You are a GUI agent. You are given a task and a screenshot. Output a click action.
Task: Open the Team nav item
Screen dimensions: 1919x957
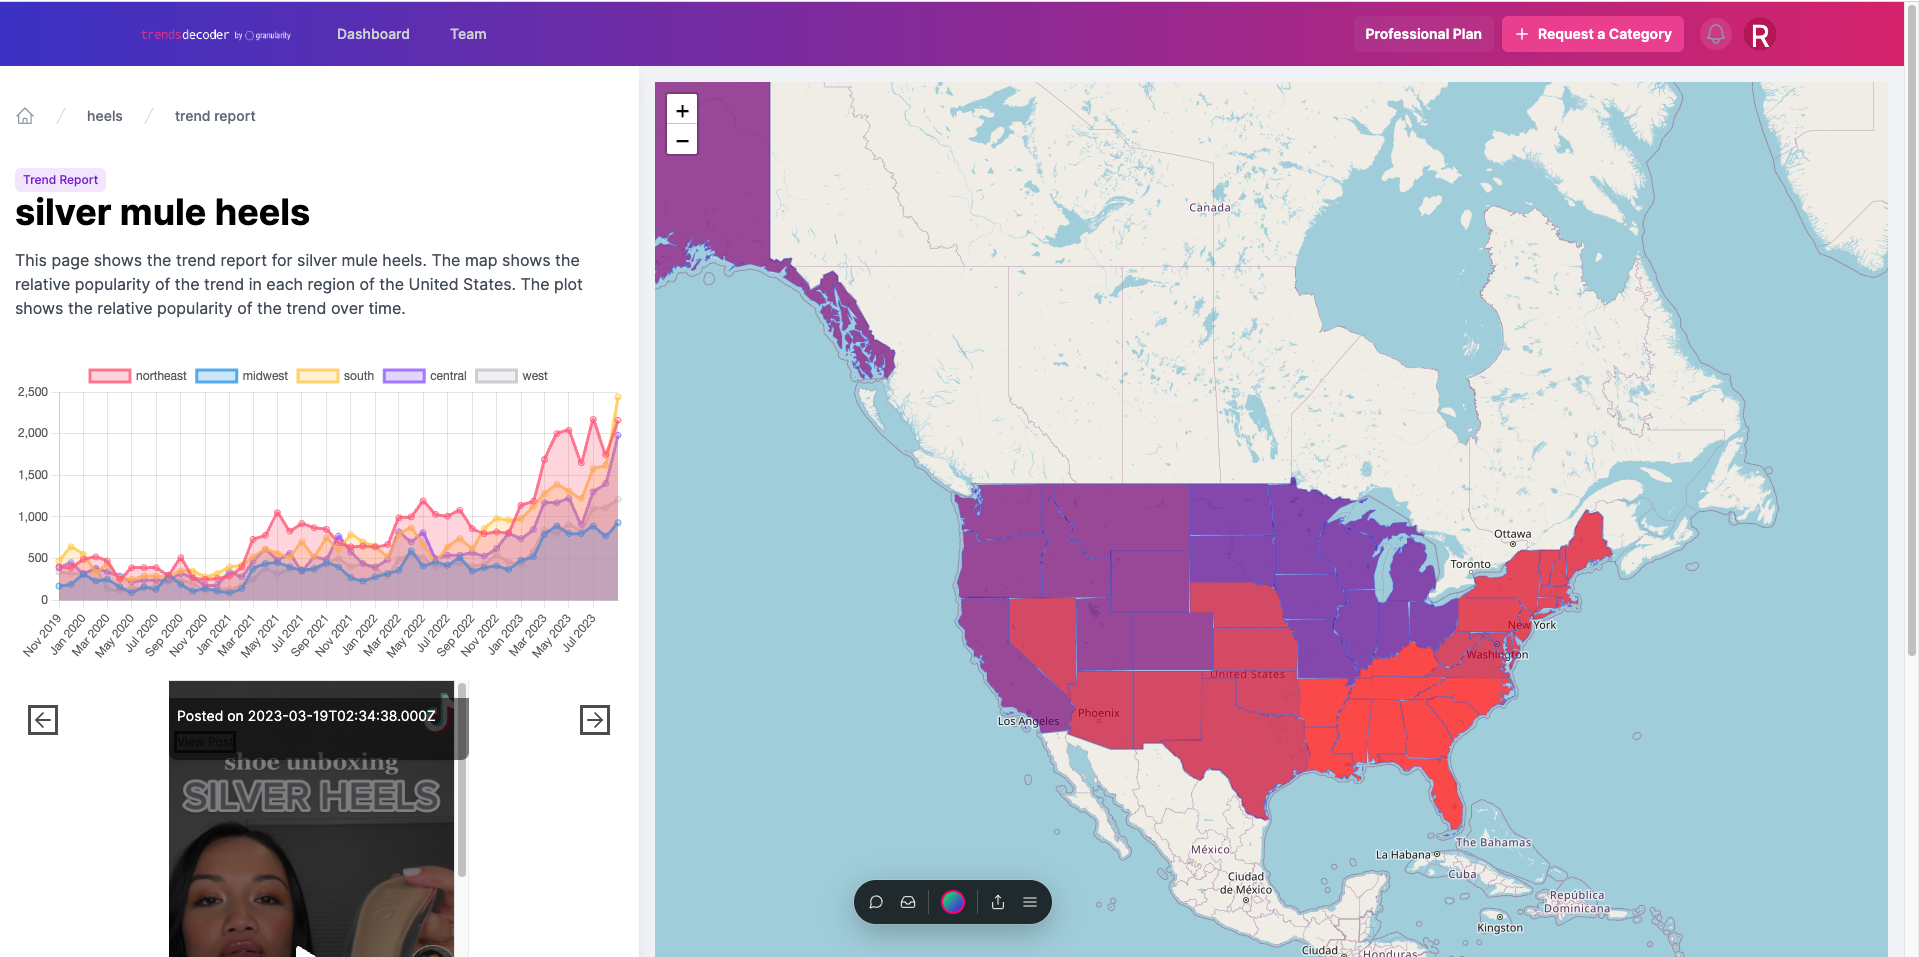468,34
